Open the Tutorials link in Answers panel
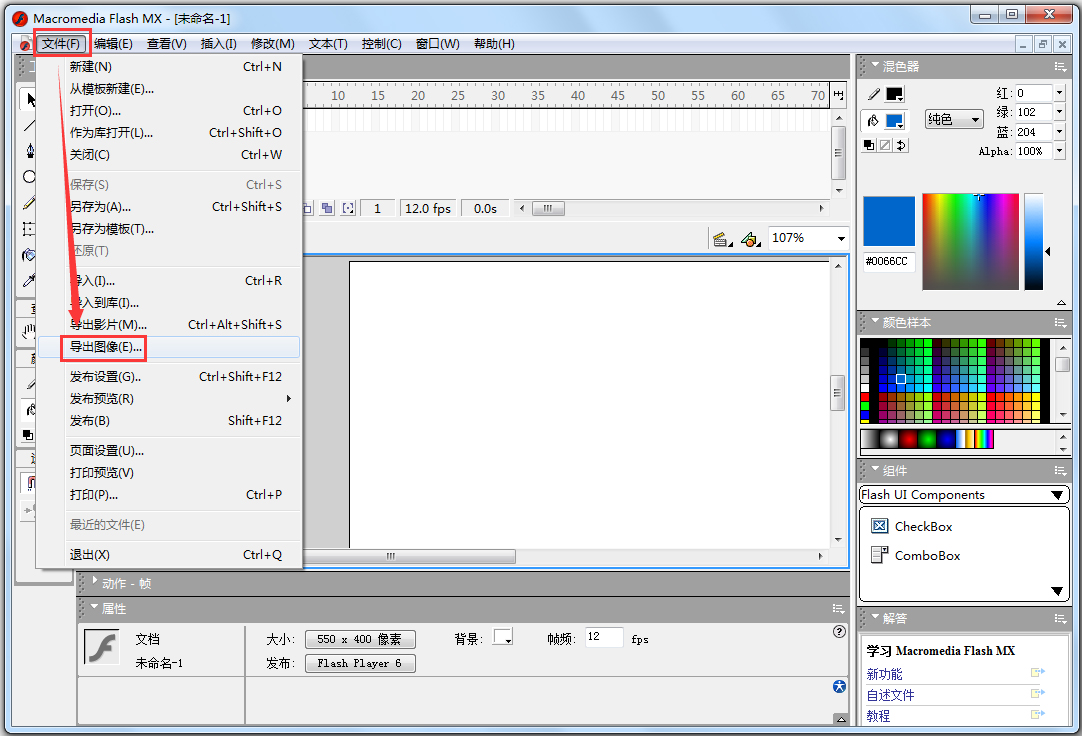Screen dimensions: 1082x736 pos(878,716)
